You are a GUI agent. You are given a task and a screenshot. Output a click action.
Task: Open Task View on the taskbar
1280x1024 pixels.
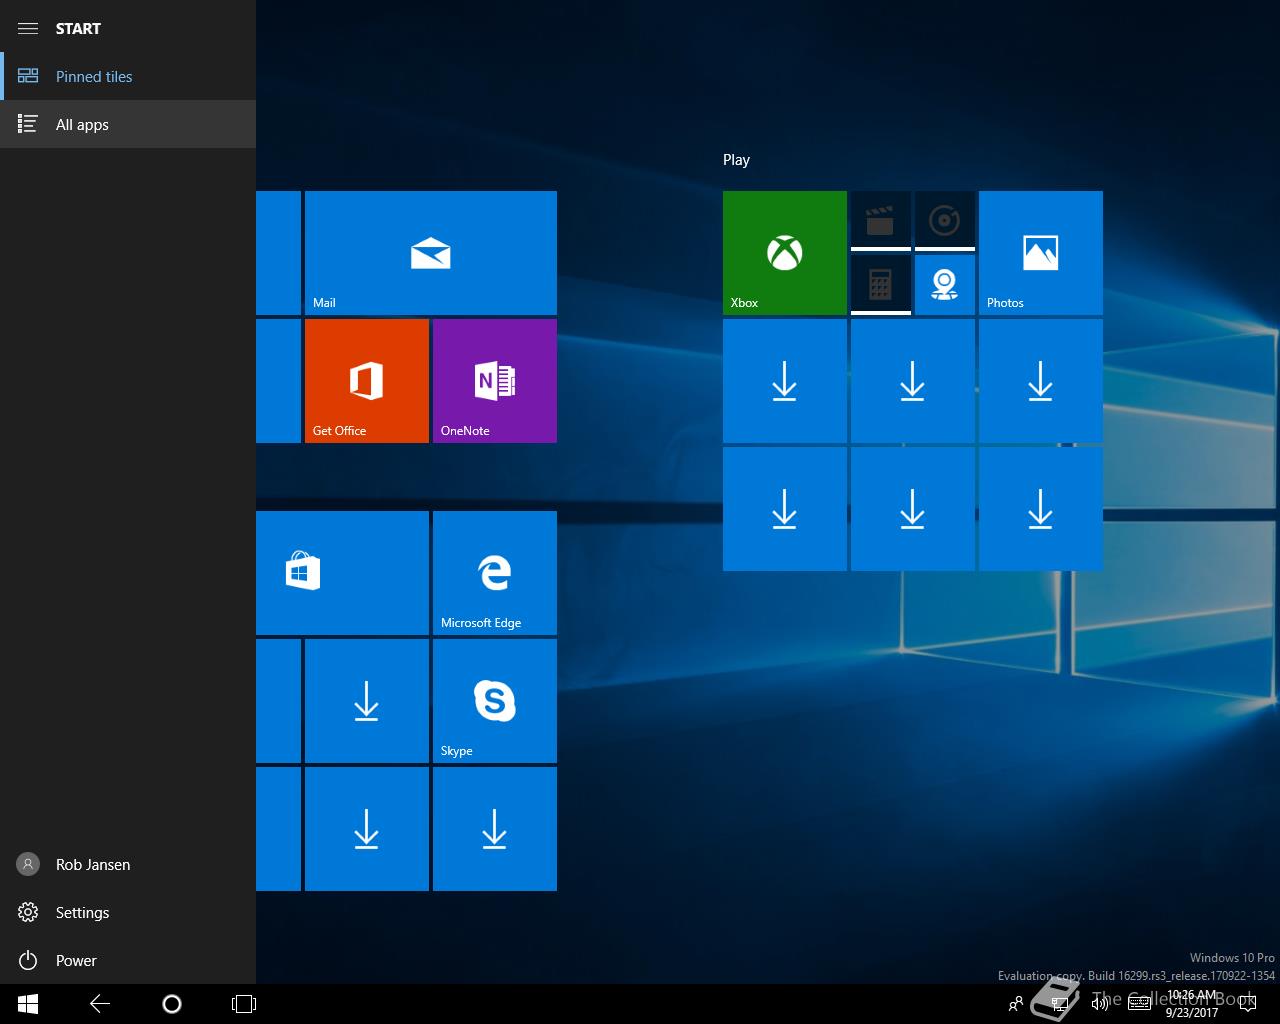244,1004
